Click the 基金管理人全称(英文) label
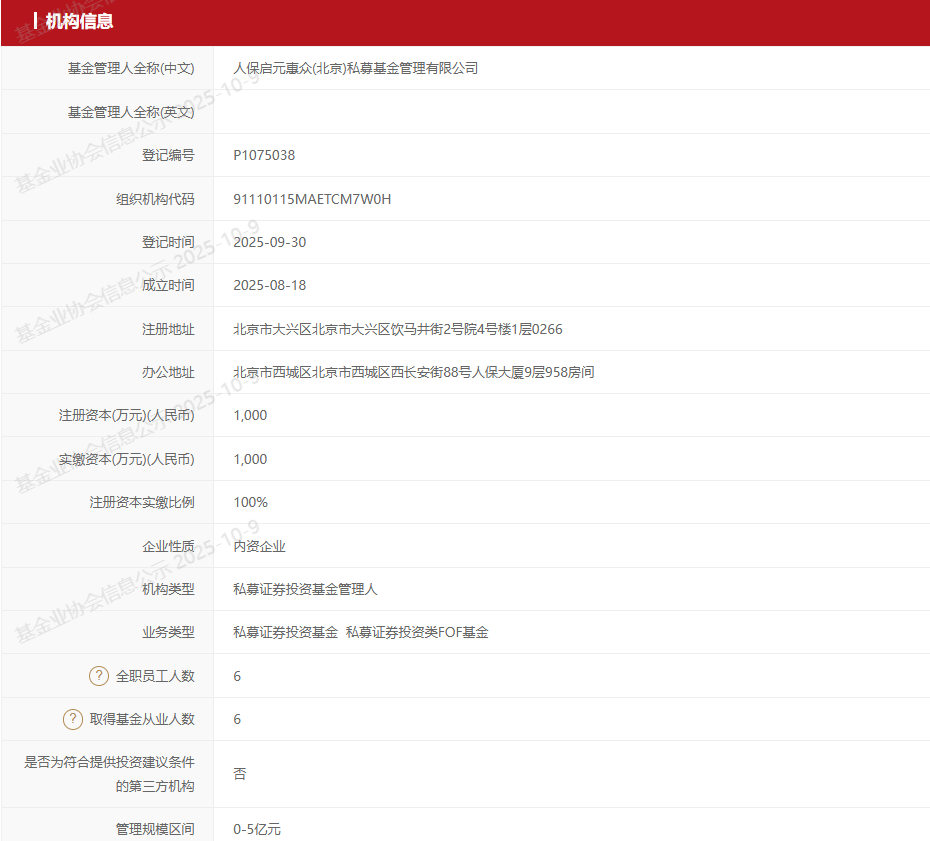Viewport: 930px width, 841px height. [x=131, y=112]
